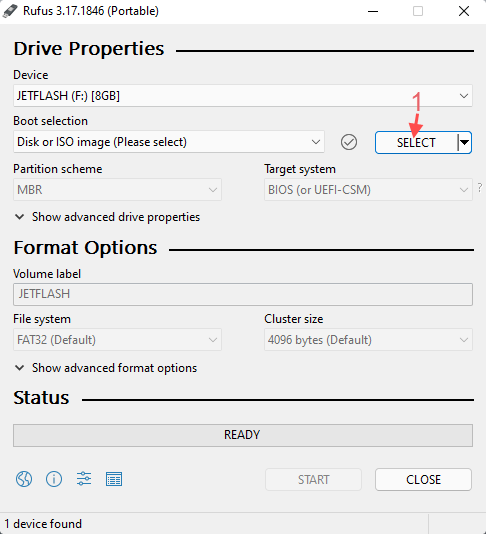Expand Show advanced format options
The width and height of the screenshot is (486, 534).
[106, 368]
